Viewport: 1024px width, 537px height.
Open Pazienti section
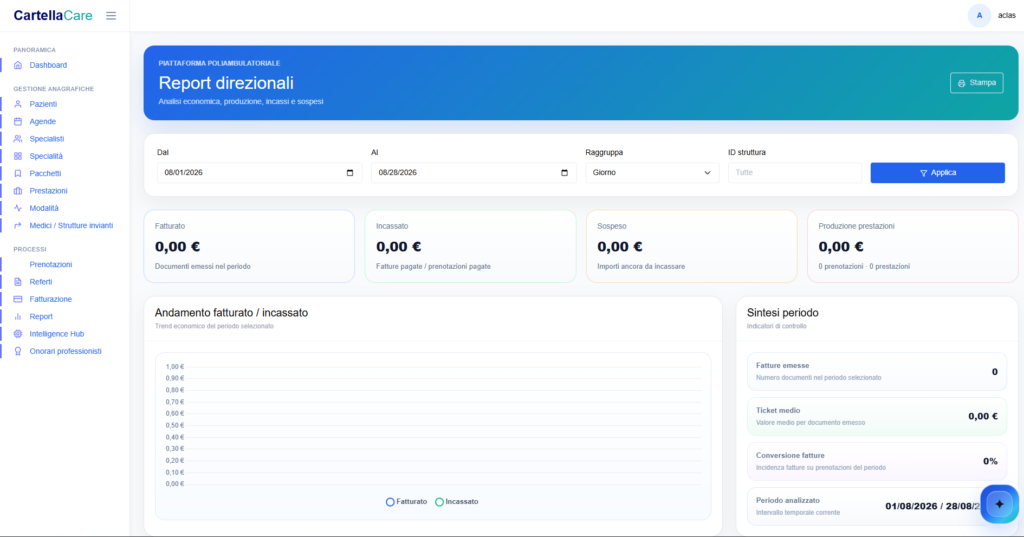43,104
